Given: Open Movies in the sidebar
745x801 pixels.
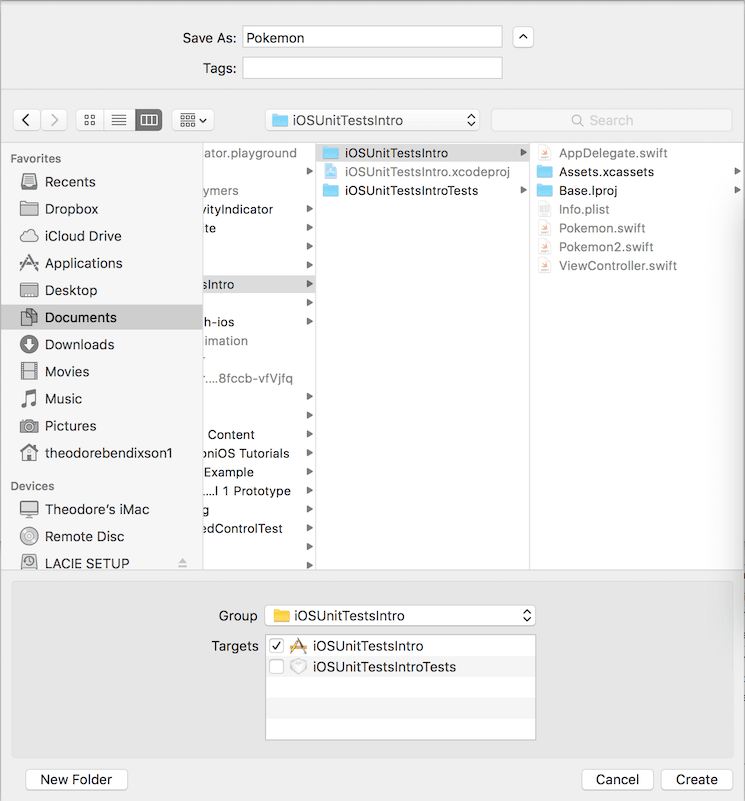Looking at the screenshot, I should coord(101,371).
